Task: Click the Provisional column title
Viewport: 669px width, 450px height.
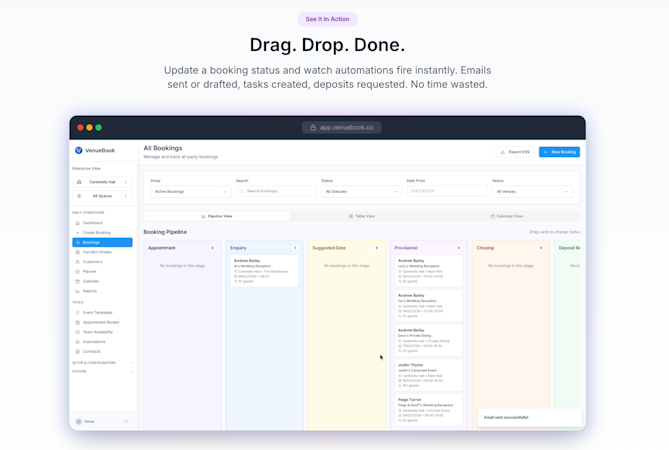Action: pyautogui.click(x=406, y=248)
